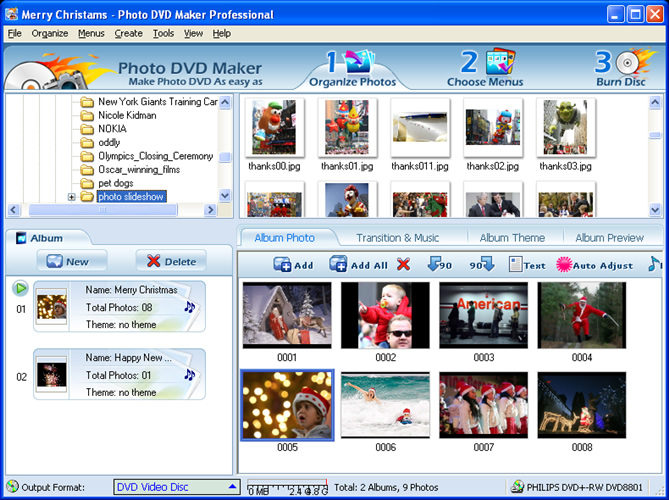The image size is (669, 500).
Task: Select thumbnail thanks02.jpg
Action: [x=493, y=128]
